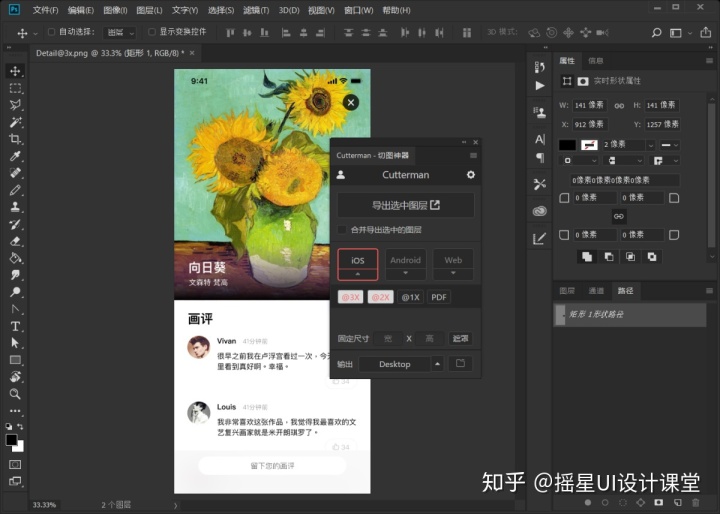
Task: Enable 合并导出选中的图层 checkbox
Action: coord(342,230)
